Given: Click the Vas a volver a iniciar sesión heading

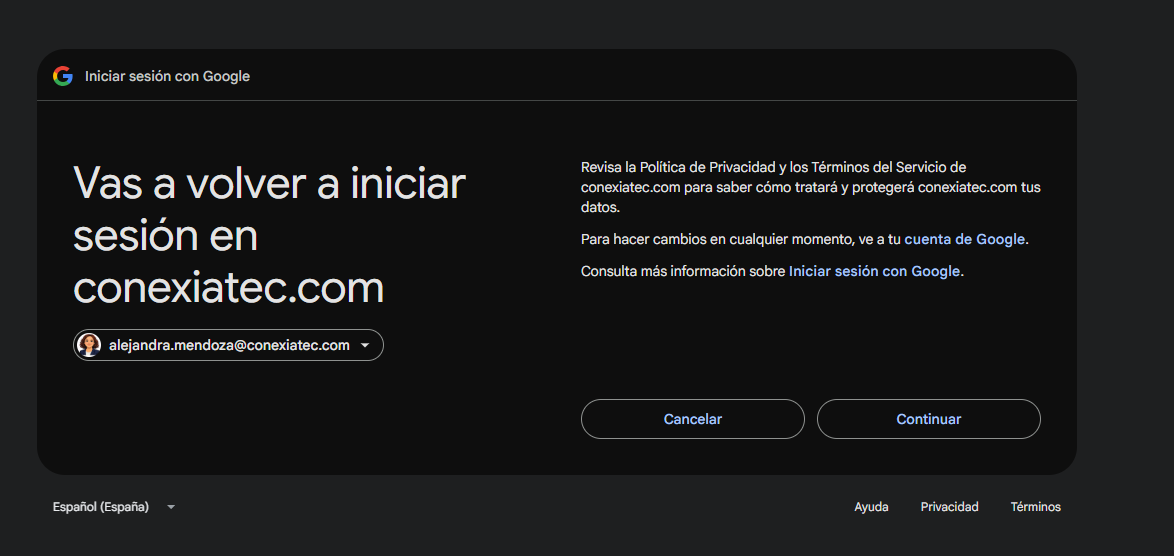Looking at the screenshot, I should coord(270,236).
